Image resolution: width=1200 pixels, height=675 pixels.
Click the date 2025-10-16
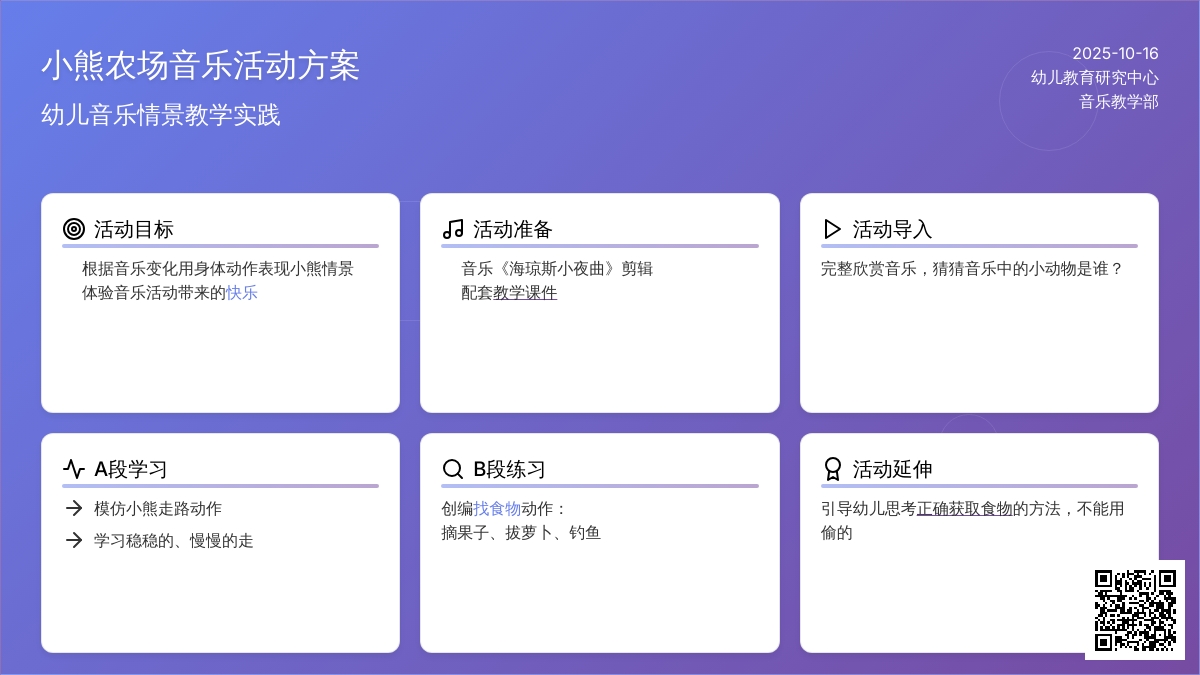(1115, 53)
